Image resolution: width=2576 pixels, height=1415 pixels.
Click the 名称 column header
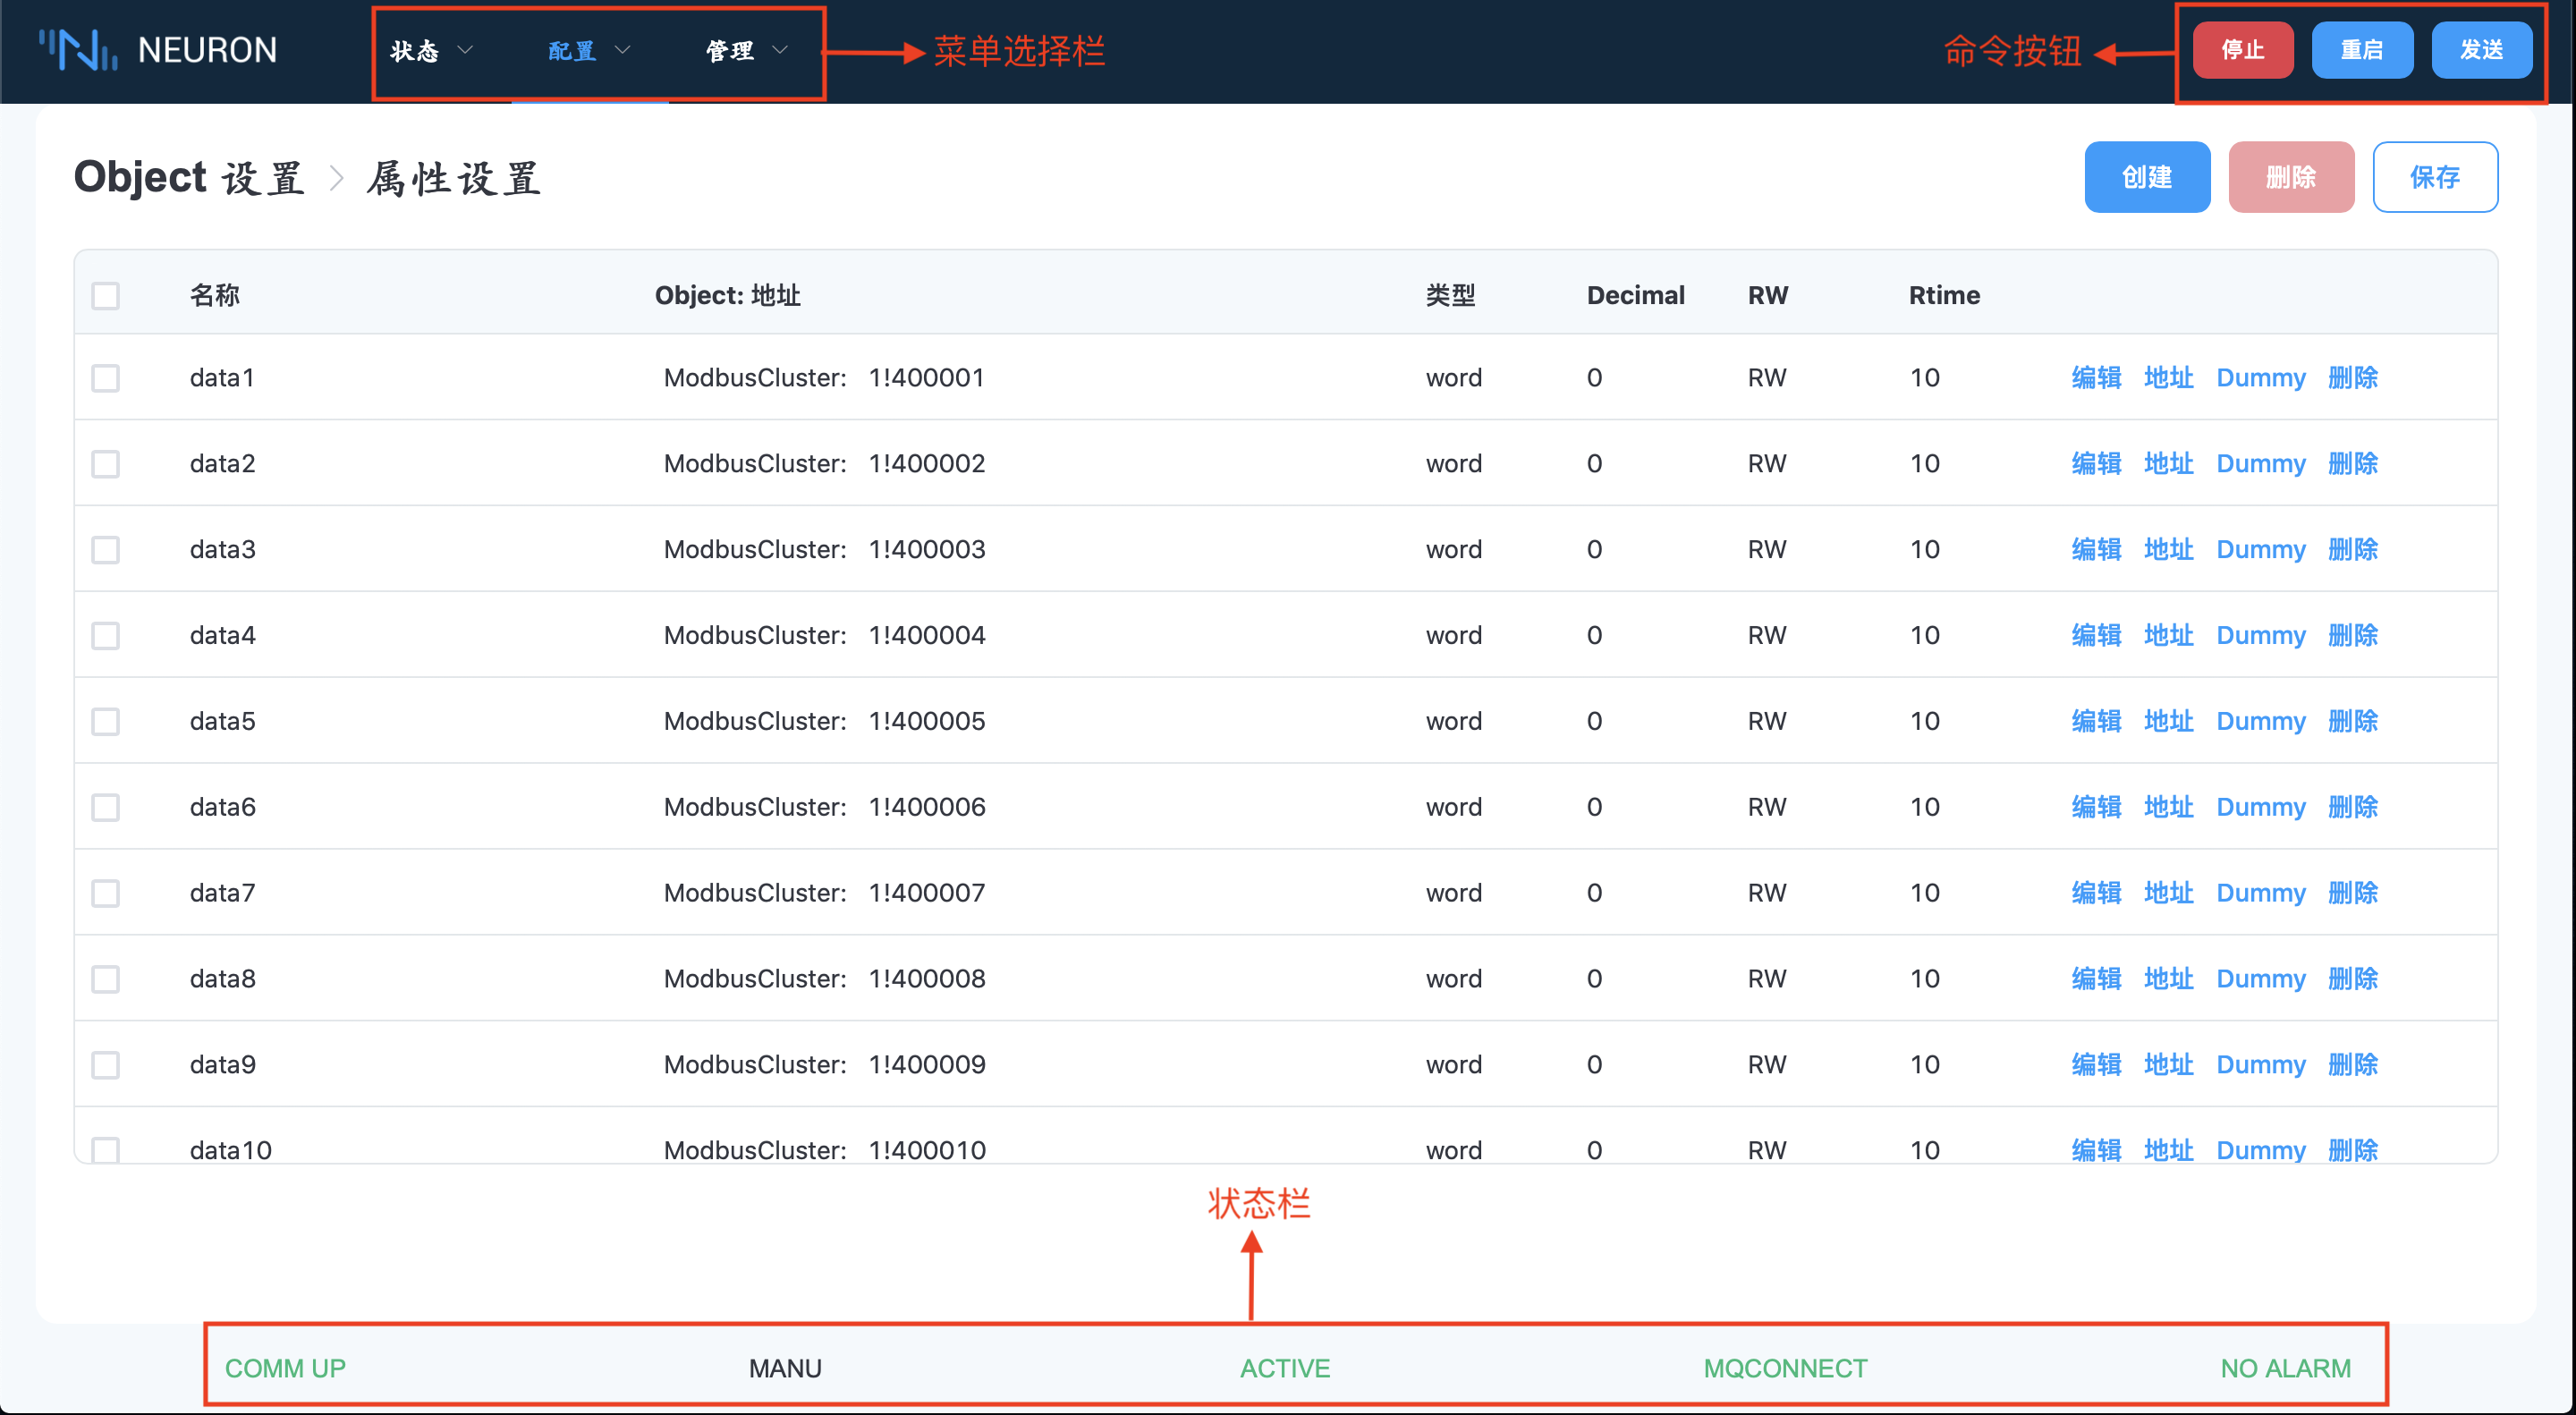[214, 296]
